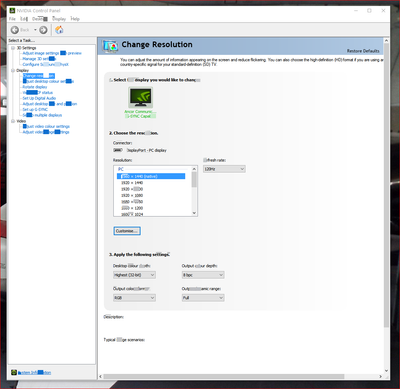400x389 pixels.
Task: Click the horizontal scrollbar left arrow
Action: [x=101, y=377]
